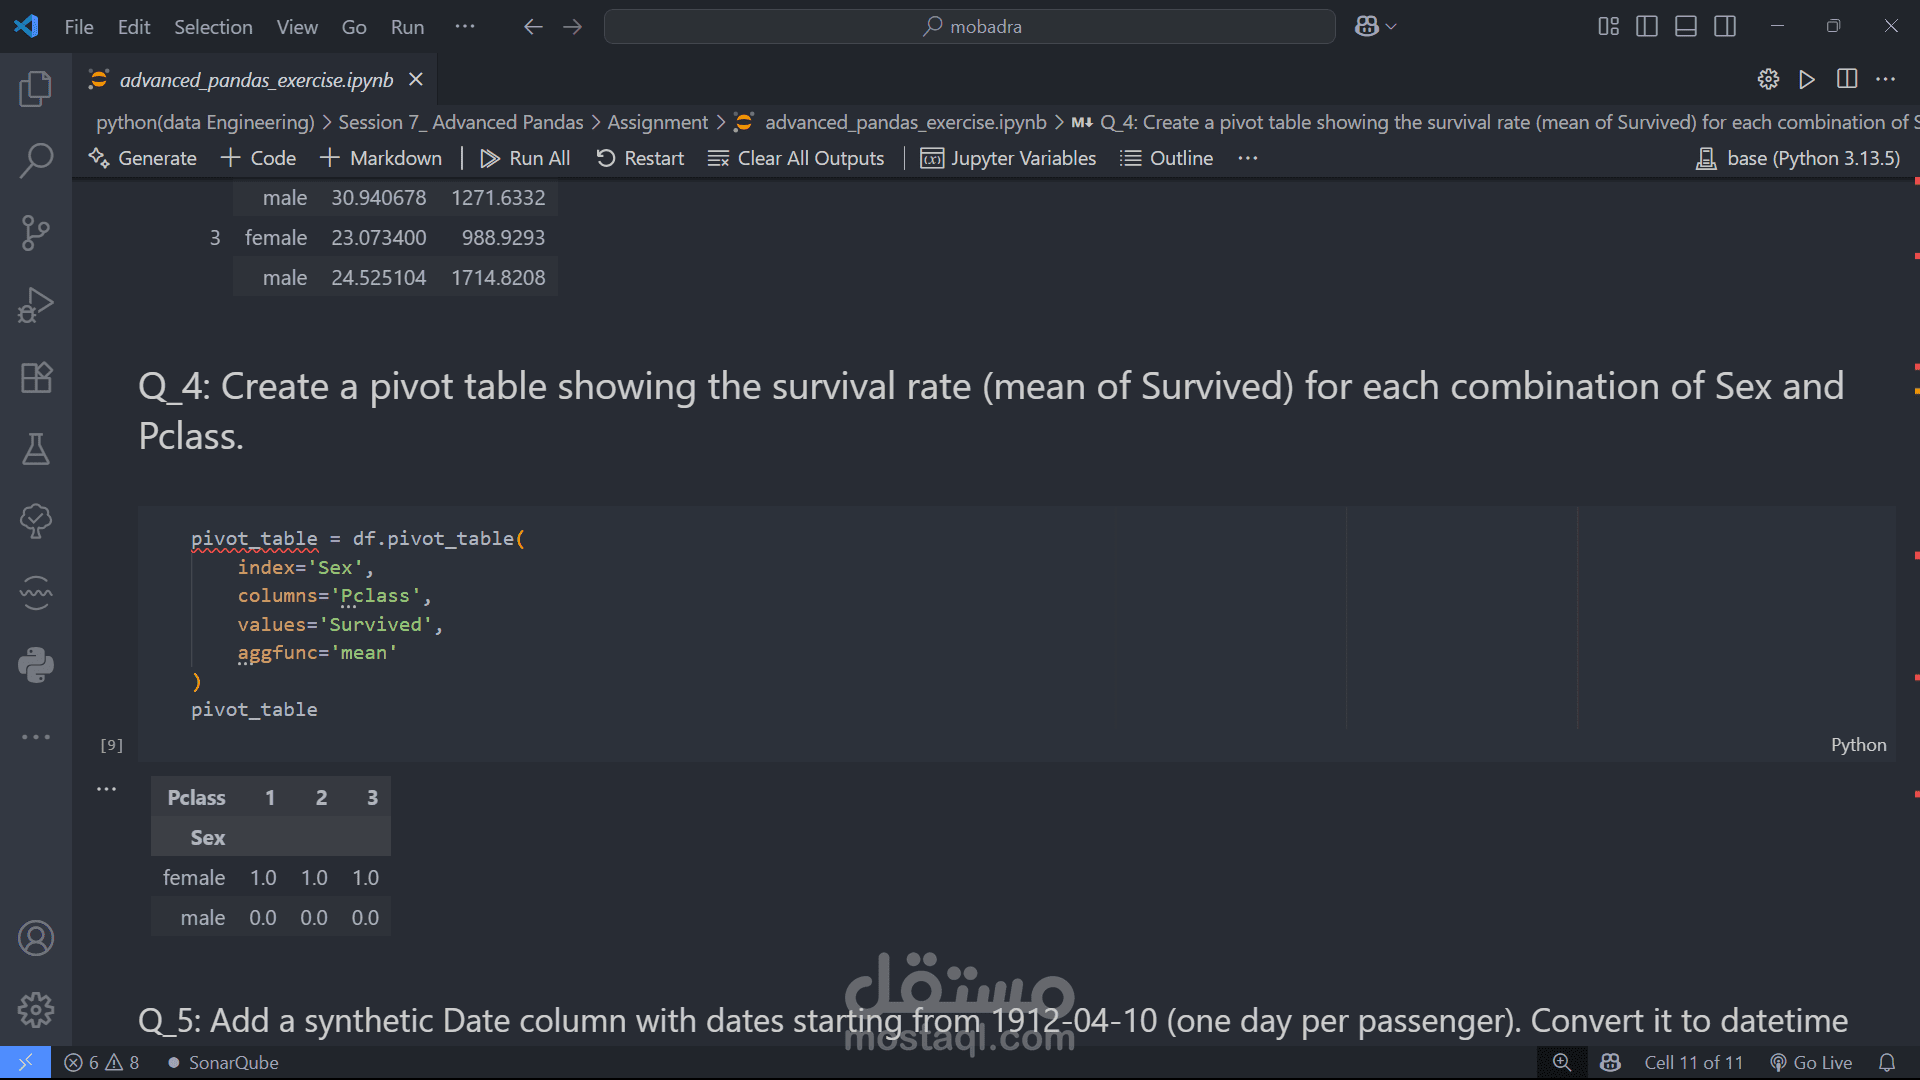Open notebook toolbar overflow ellipsis
Image resolution: width=1920 pixels, height=1080 pixels.
1248,158
